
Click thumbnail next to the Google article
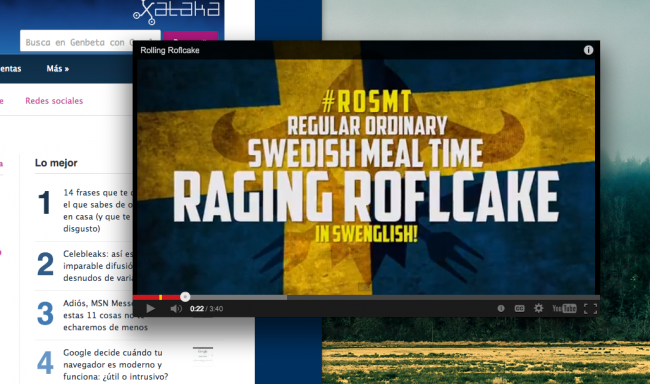coord(203,356)
